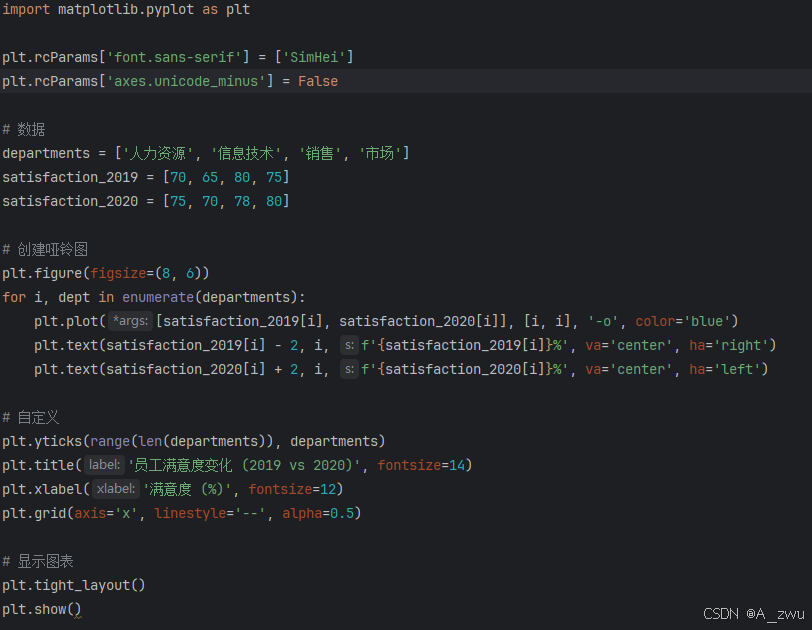812x630 pixels.
Task: Click the 'import' keyword on first line
Action: coord(26,9)
